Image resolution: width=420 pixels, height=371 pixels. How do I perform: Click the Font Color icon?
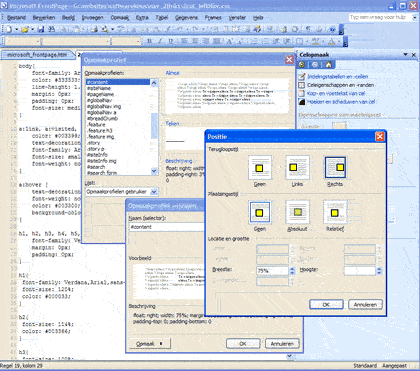tap(331, 41)
